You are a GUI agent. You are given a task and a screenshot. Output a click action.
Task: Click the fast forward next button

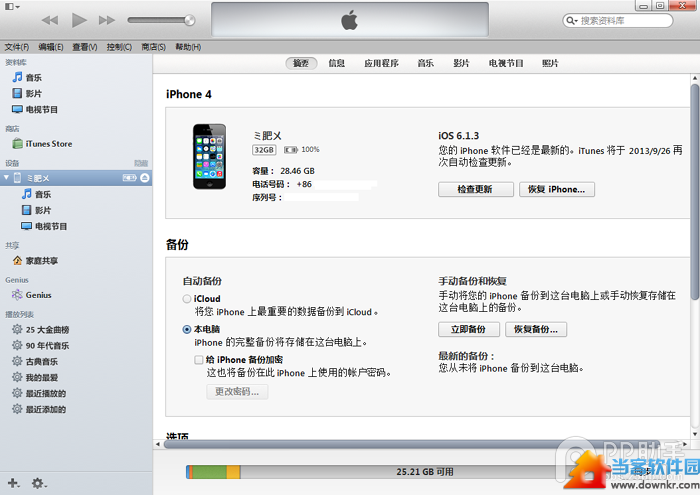(107, 20)
